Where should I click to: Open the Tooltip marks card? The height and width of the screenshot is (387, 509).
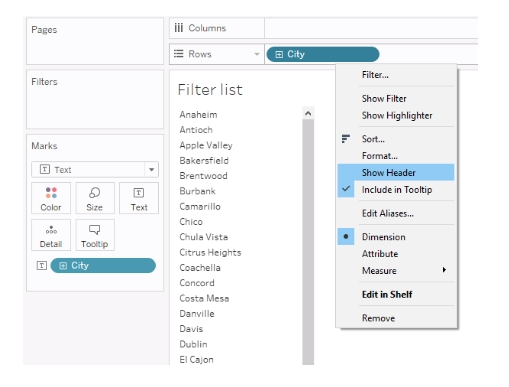(95, 235)
